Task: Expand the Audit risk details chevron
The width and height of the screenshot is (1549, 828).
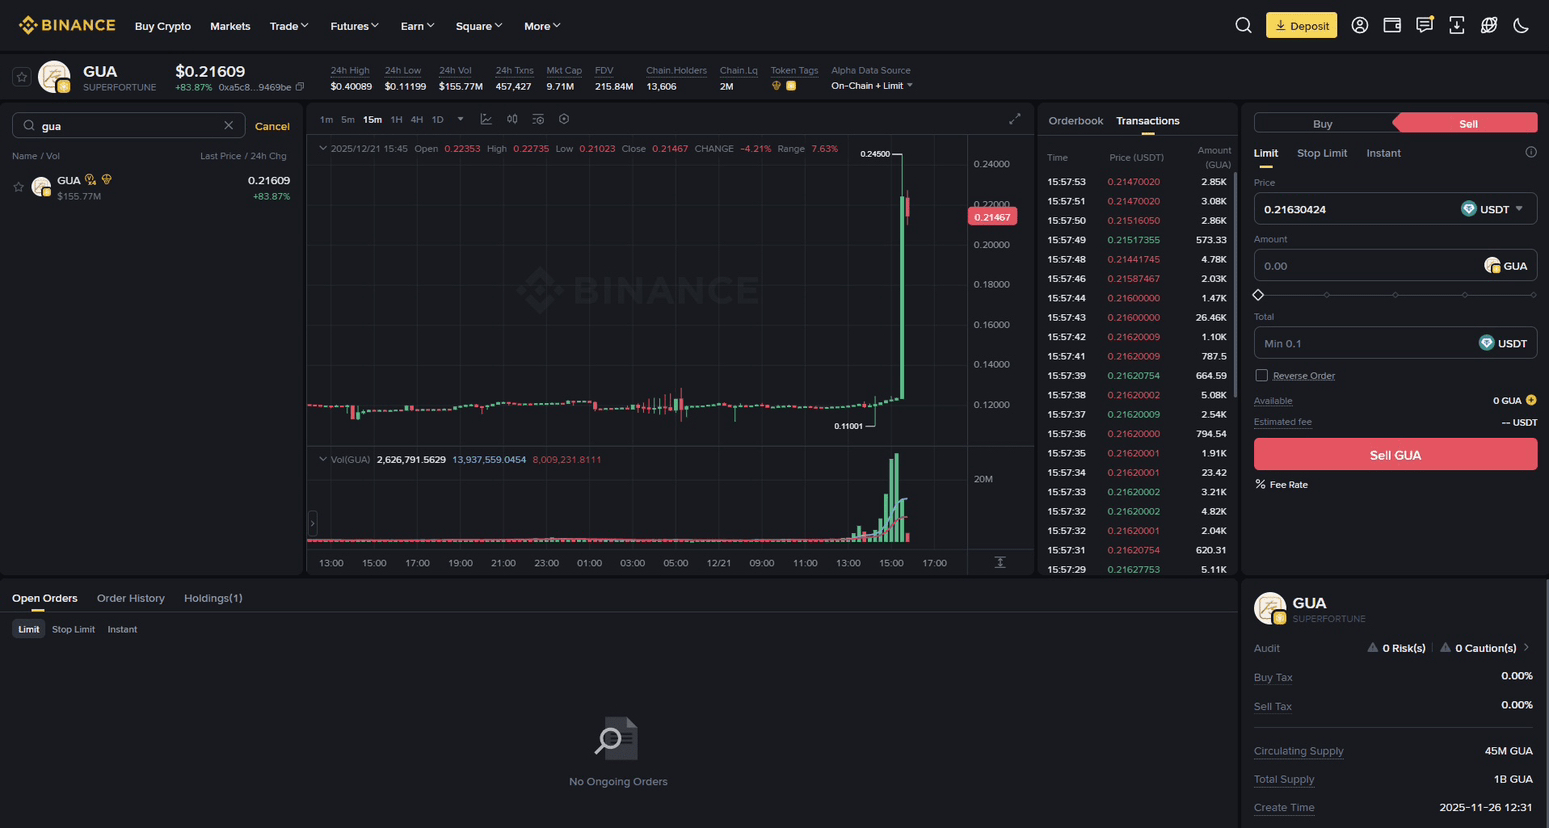Action: [1526, 648]
